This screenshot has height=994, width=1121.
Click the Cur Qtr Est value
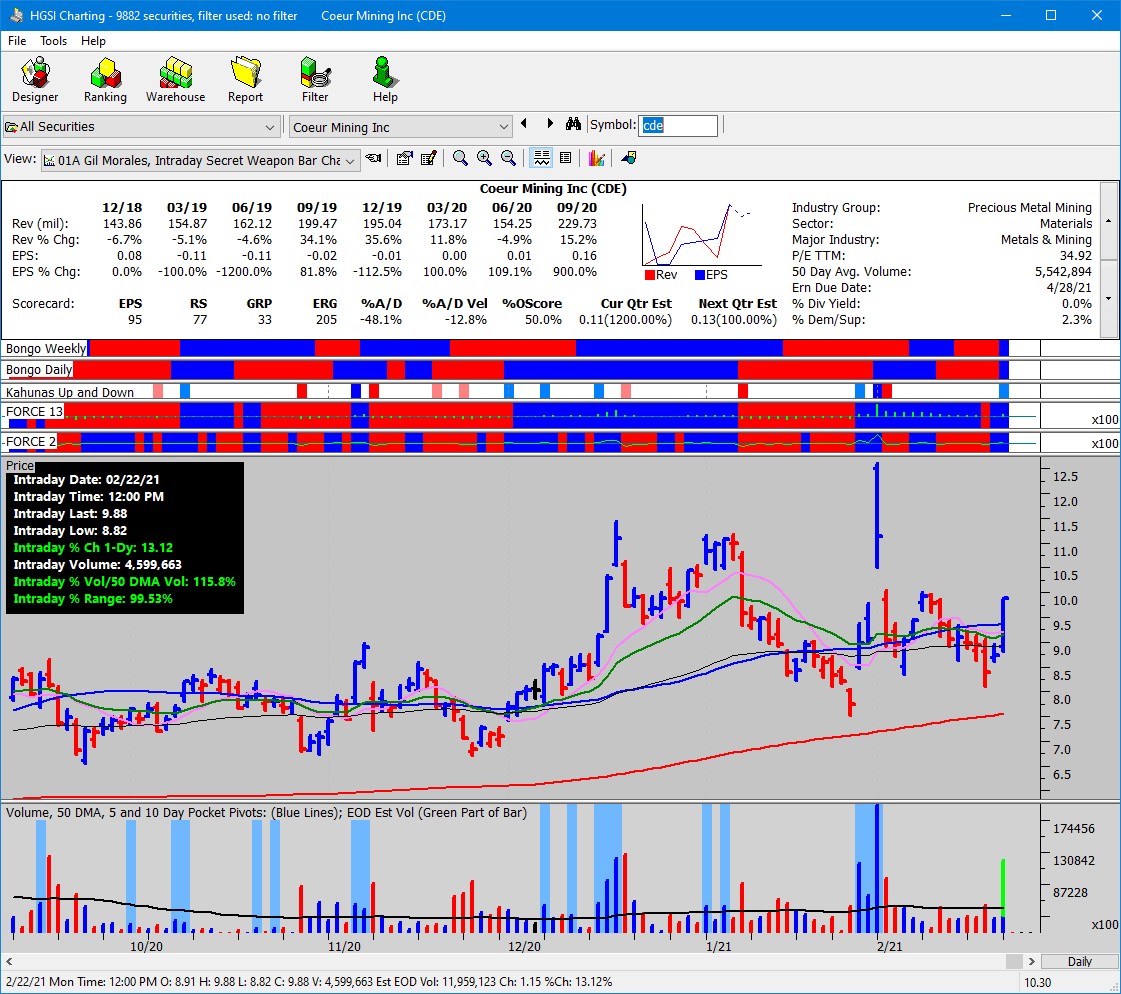626,320
